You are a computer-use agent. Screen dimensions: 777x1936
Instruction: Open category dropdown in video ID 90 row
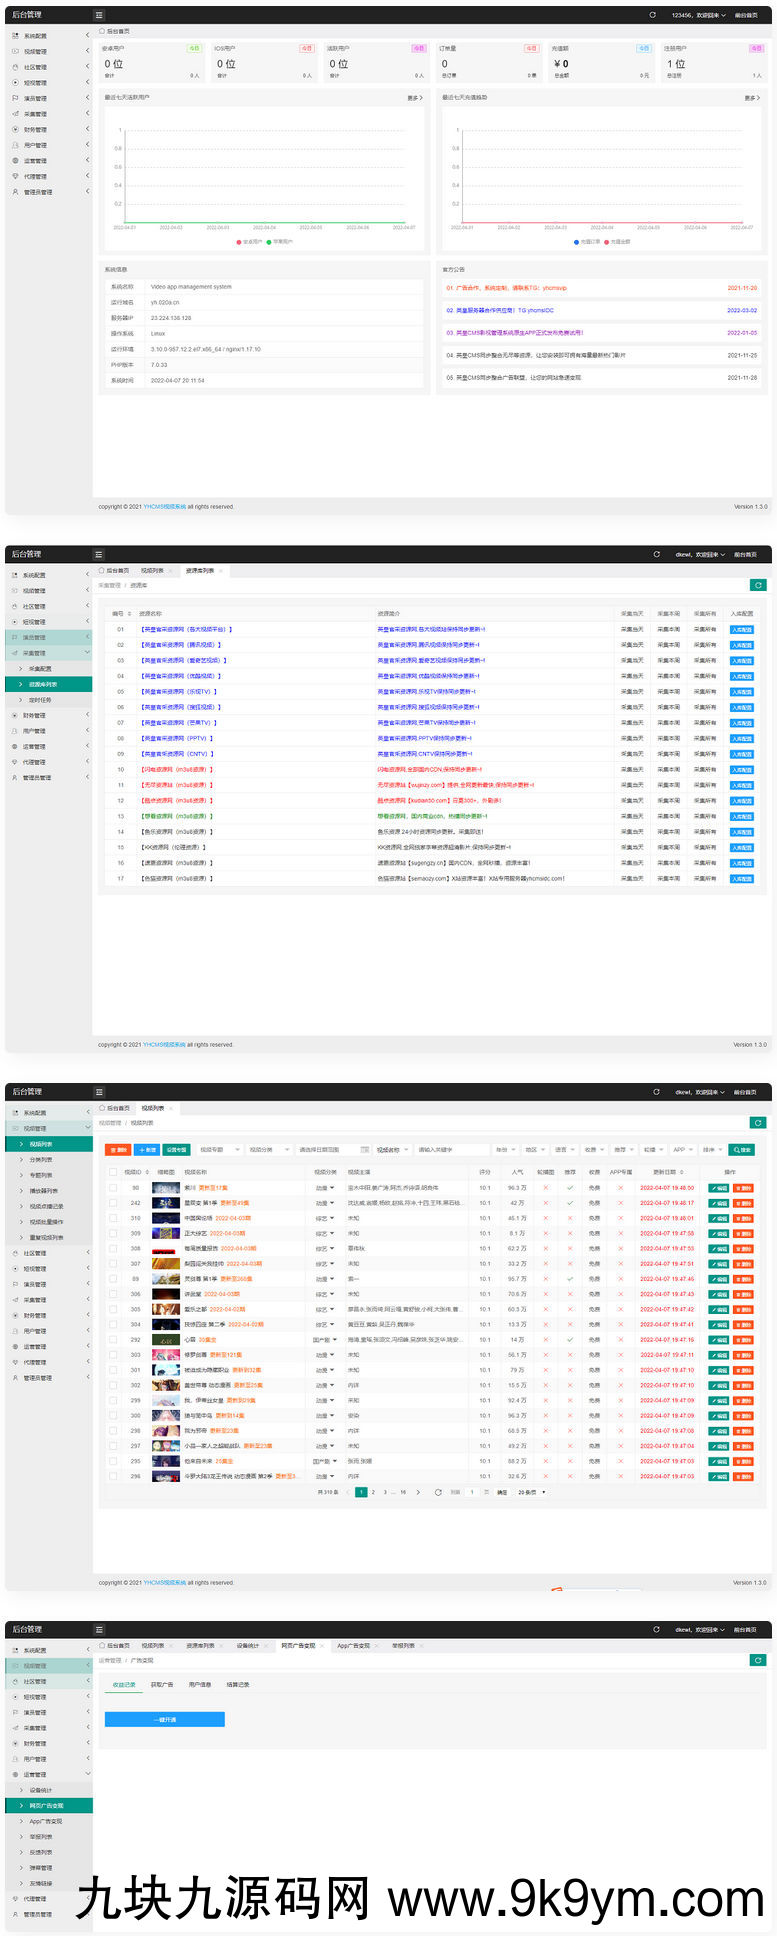pyautogui.click(x=325, y=1188)
